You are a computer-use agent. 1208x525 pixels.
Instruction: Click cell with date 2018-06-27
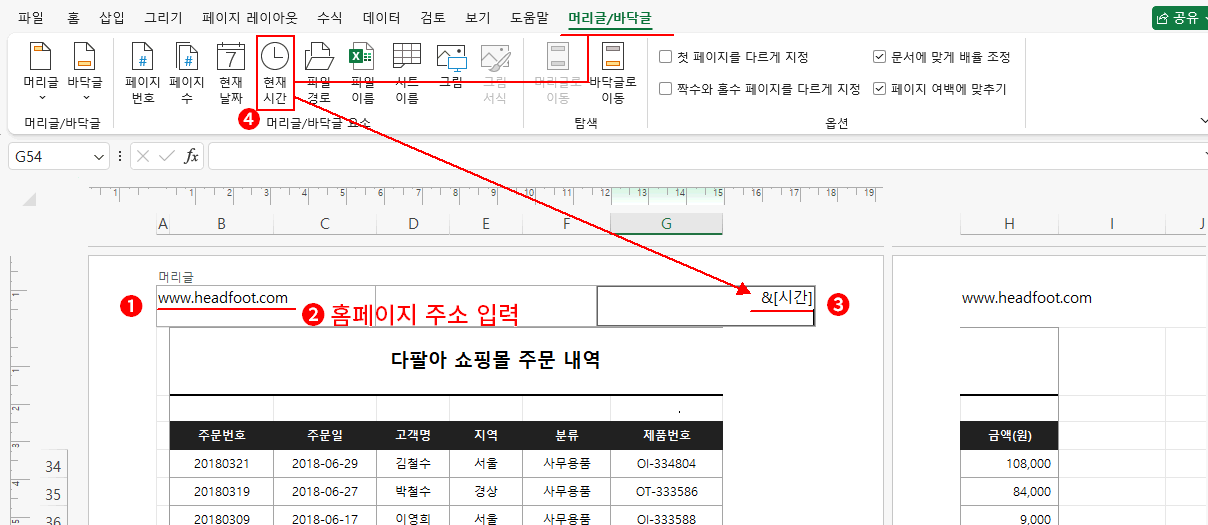pyautogui.click(x=325, y=492)
